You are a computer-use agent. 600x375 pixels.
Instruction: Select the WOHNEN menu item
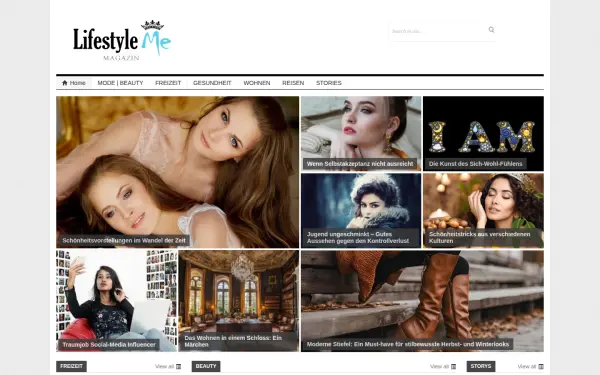(257, 83)
